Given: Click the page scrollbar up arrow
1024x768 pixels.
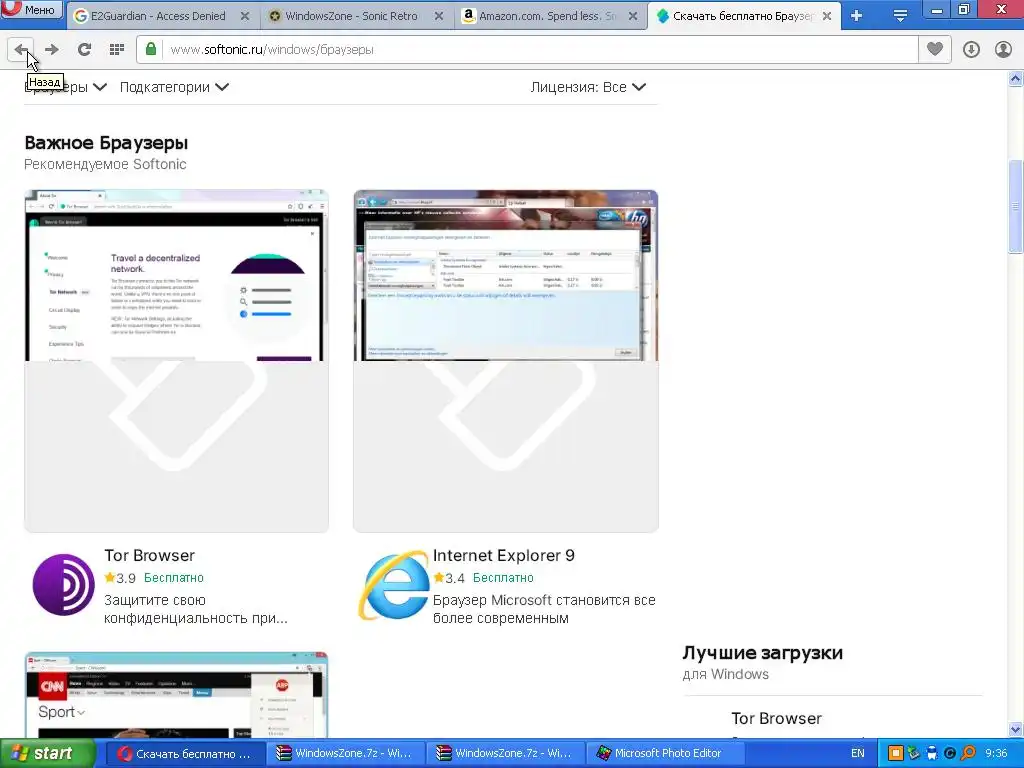Looking at the screenshot, I should (x=1016, y=79).
